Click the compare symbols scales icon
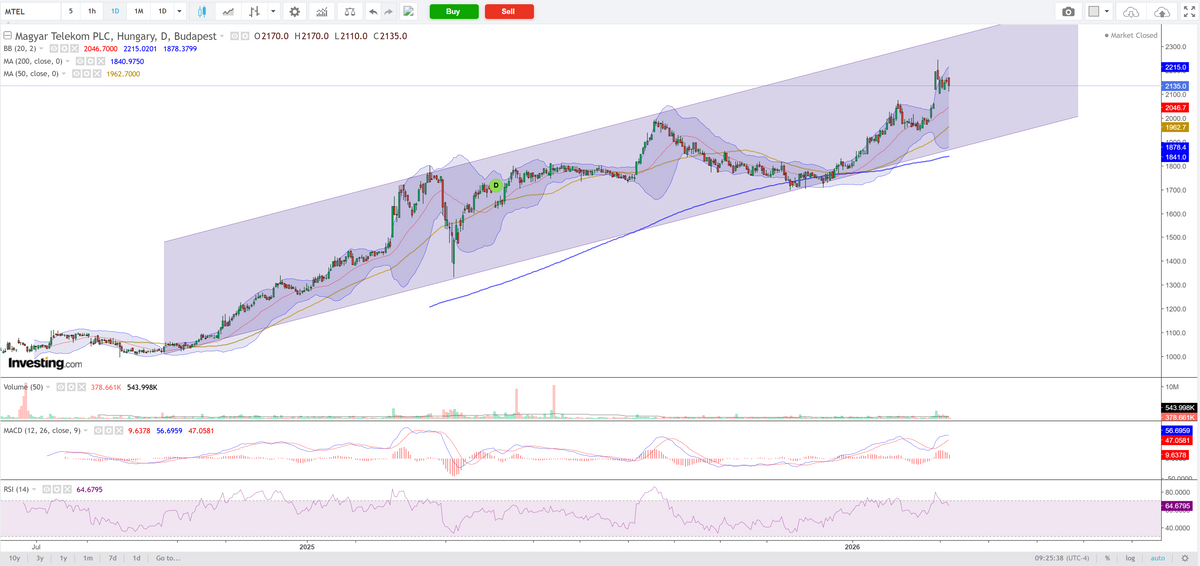The width and height of the screenshot is (1200, 566). pyautogui.click(x=349, y=12)
